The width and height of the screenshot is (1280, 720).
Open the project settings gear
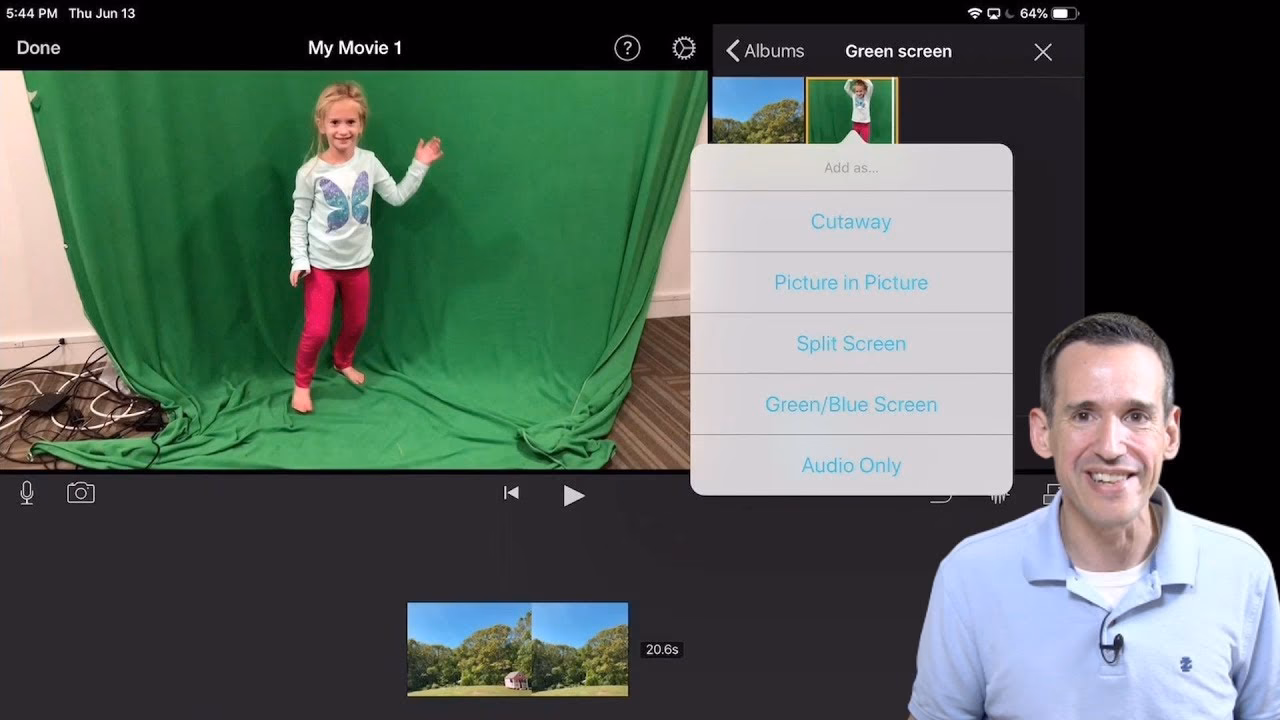(x=683, y=47)
